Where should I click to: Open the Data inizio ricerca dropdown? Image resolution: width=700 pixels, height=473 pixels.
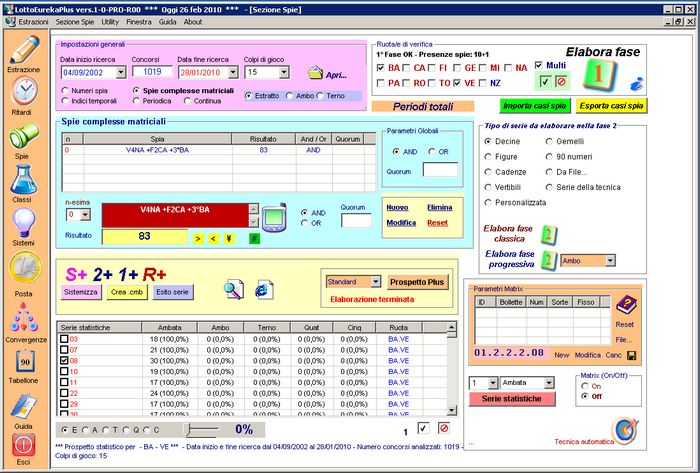(x=121, y=72)
